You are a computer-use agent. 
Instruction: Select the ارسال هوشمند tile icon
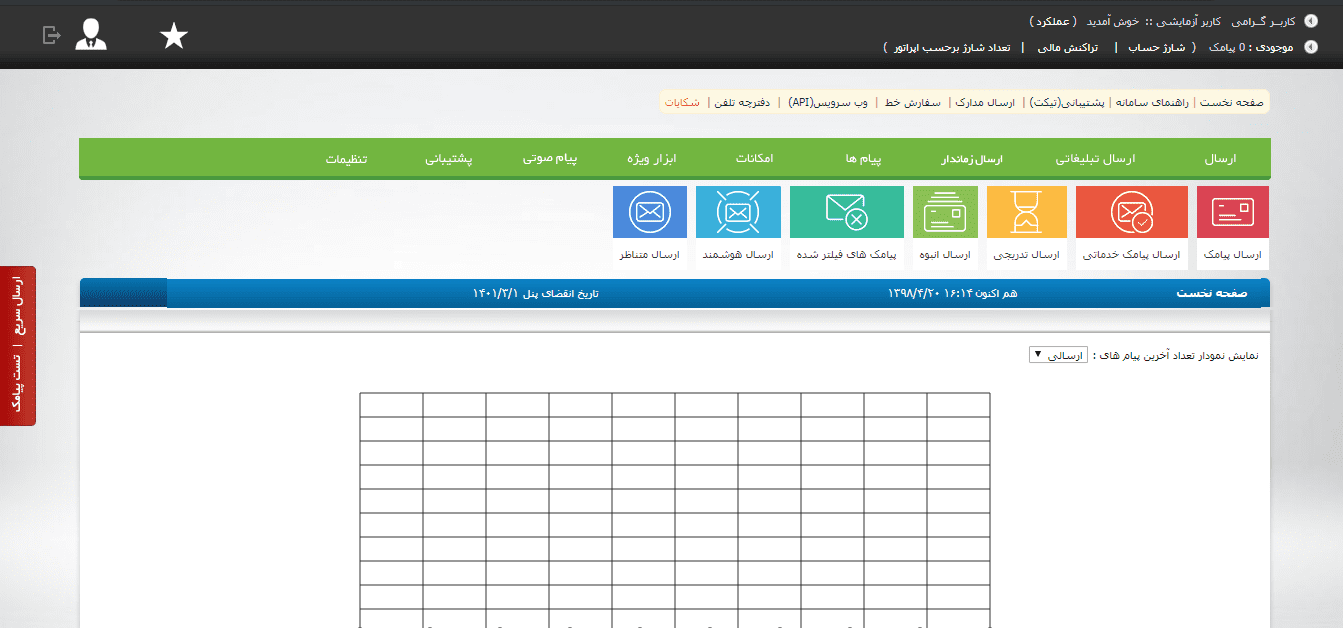[738, 212]
